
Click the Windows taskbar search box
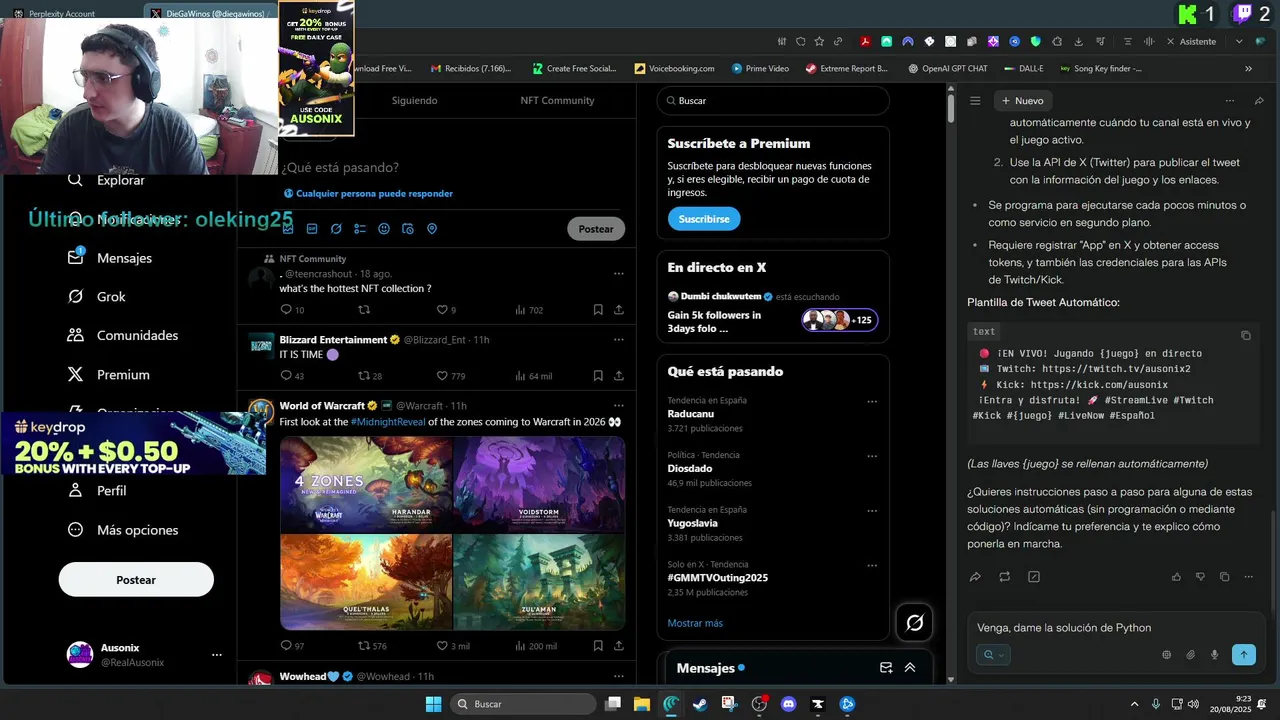(523, 704)
